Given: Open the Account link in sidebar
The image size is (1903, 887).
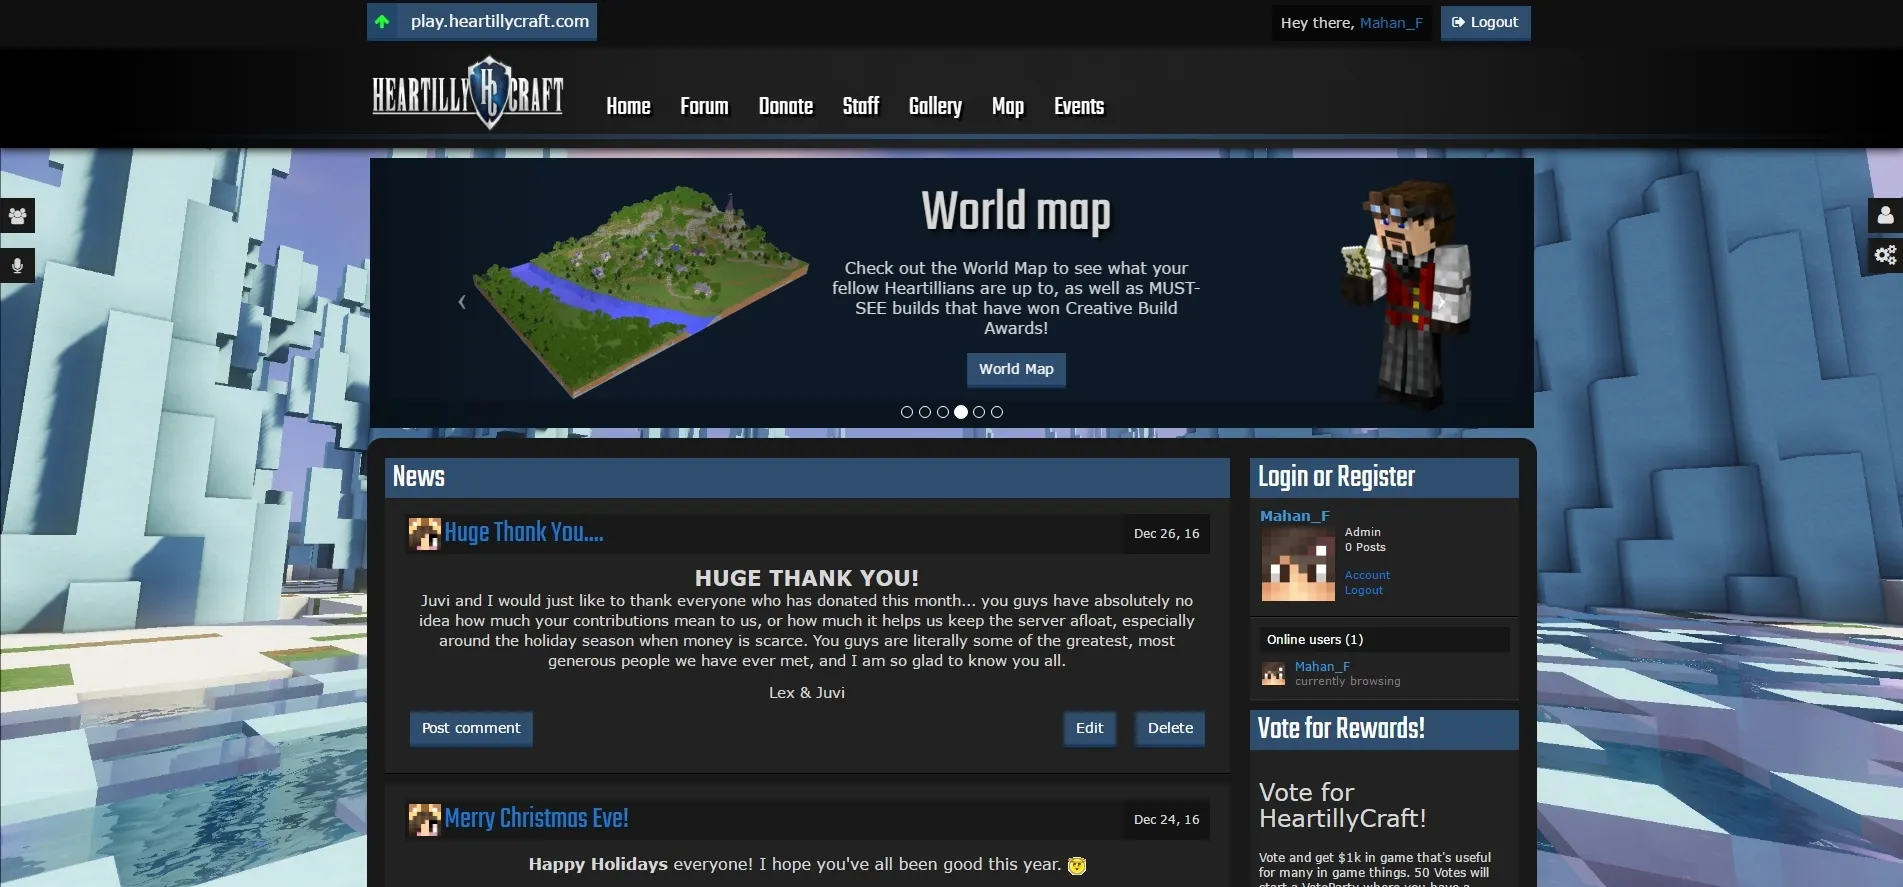Looking at the screenshot, I should (x=1367, y=575).
